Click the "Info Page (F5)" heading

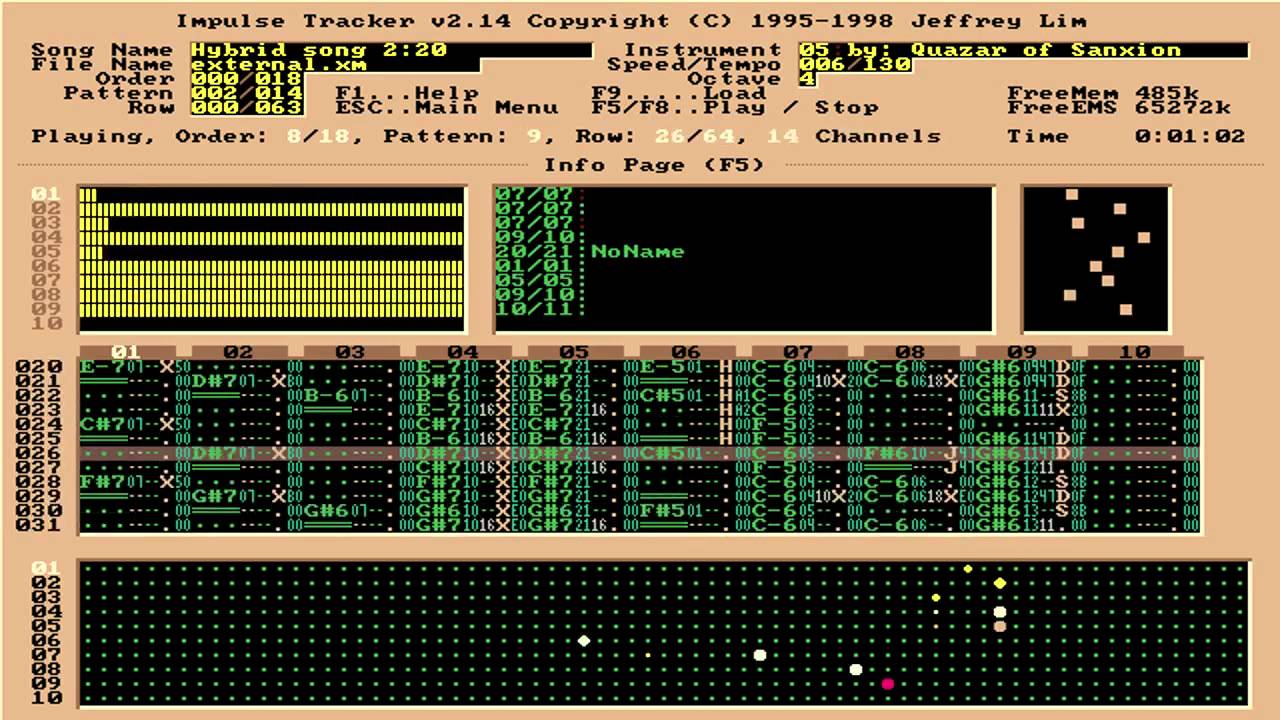point(655,165)
